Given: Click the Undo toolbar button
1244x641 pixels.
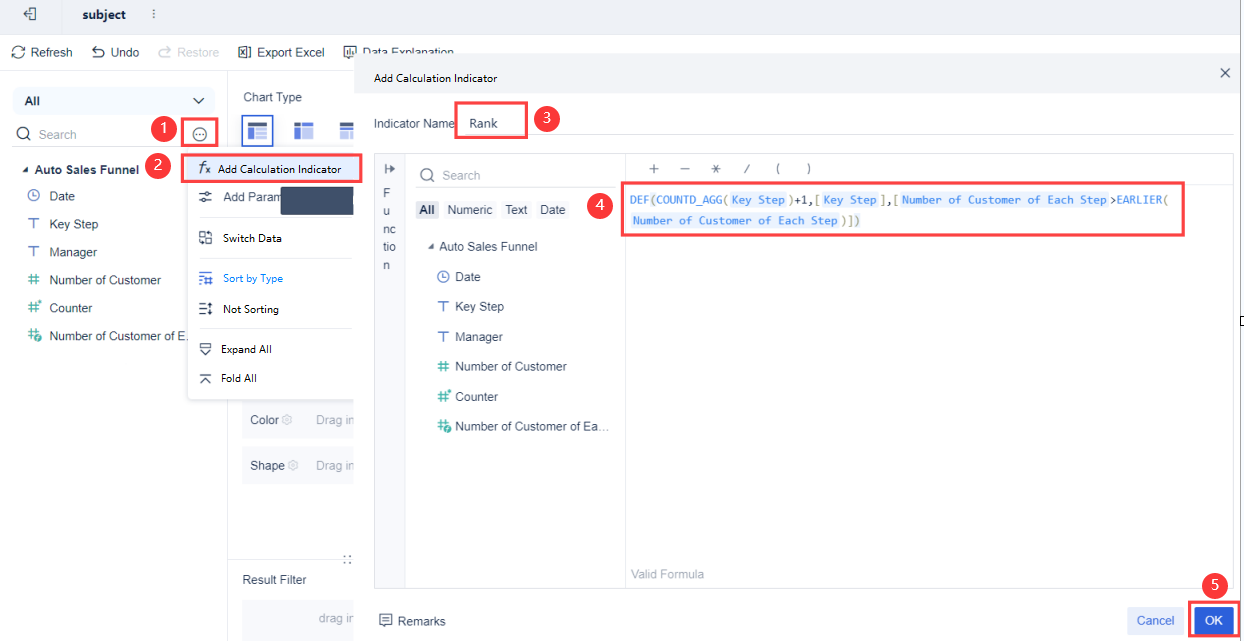Looking at the screenshot, I should [x=116, y=52].
